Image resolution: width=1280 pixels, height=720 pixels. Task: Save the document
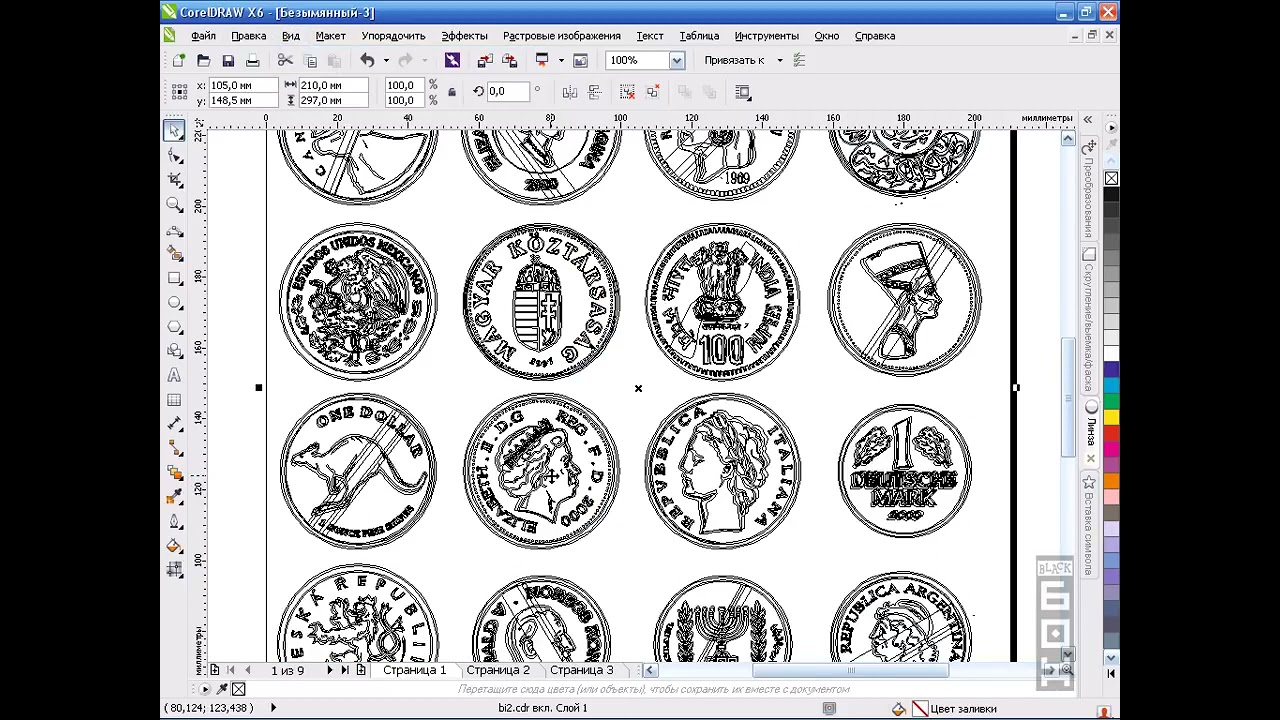tap(228, 61)
